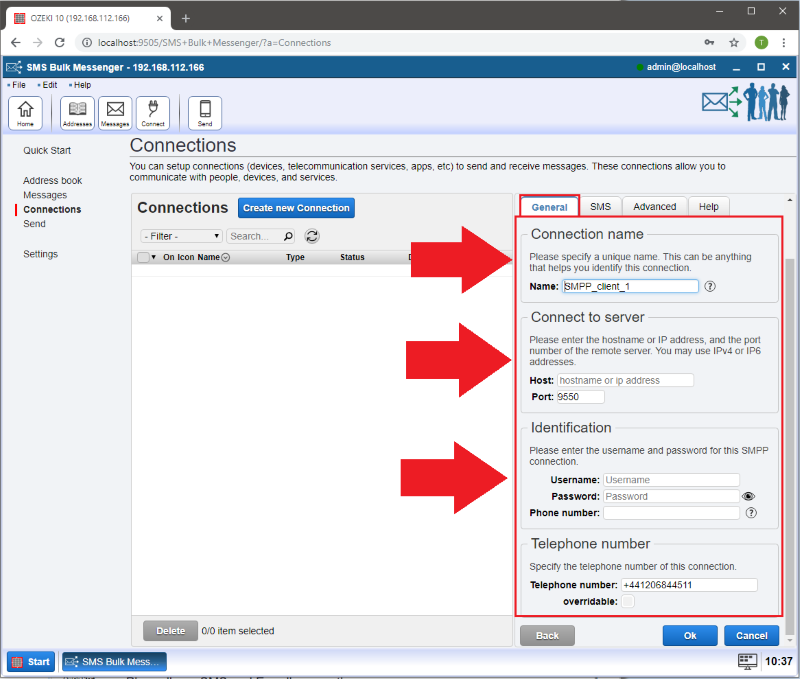The height and width of the screenshot is (679, 800).
Task: Switch to the SMS tab
Action: (600, 206)
